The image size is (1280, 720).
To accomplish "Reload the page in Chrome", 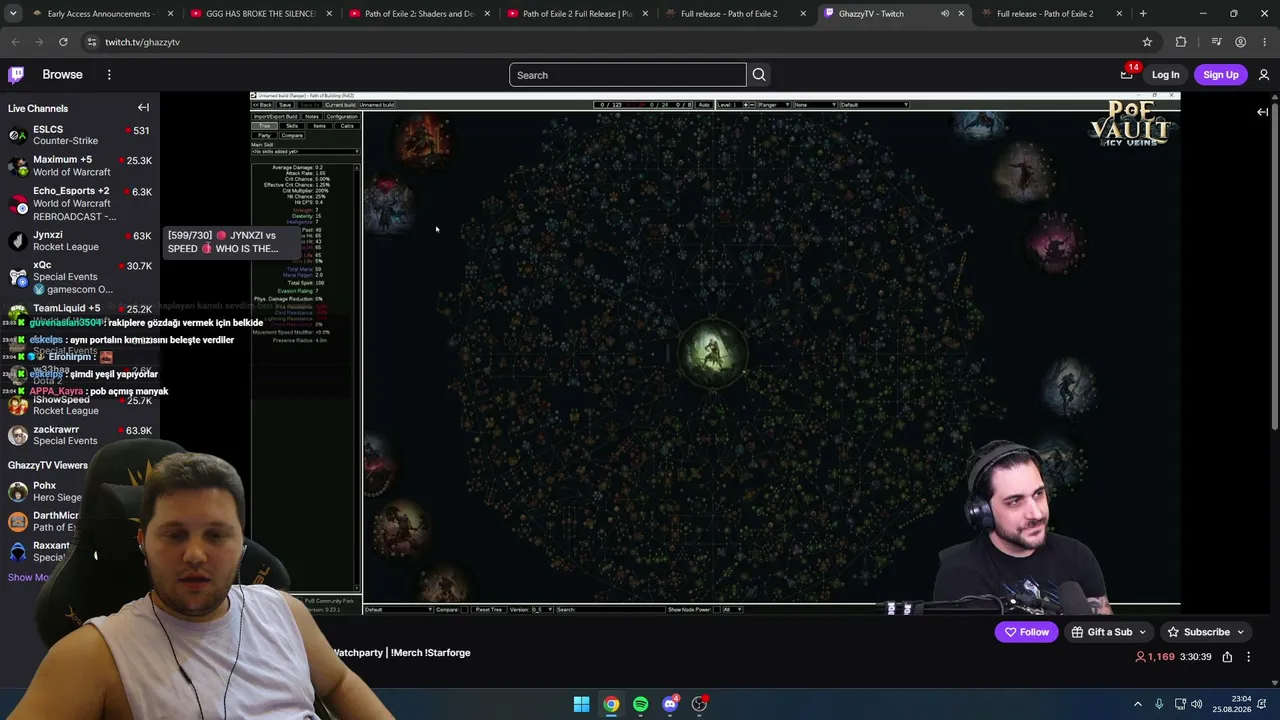I will click(x=63, y=42).
